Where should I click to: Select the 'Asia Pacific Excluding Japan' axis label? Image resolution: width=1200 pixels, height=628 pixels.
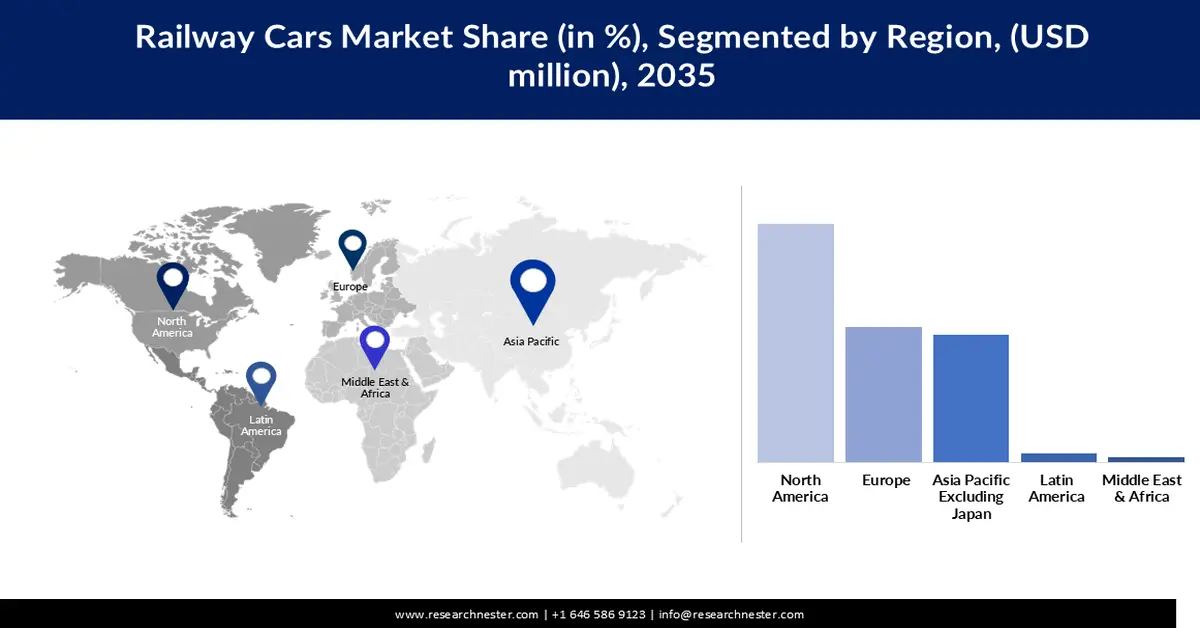[x=970, y=497]
